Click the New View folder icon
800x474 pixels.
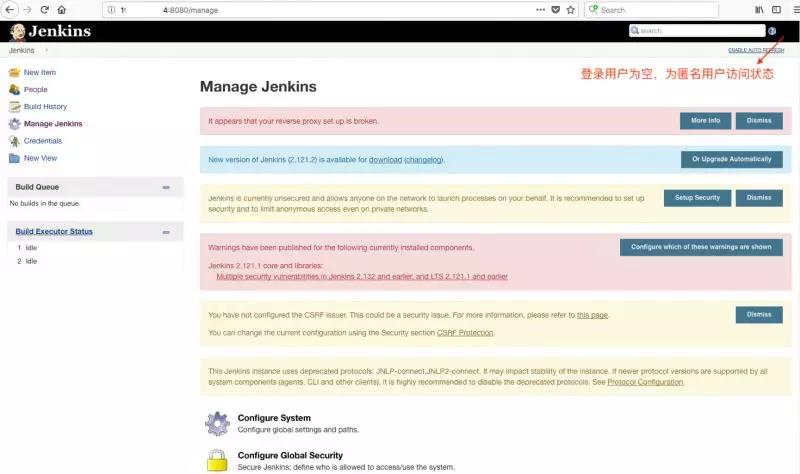click(14, 158)
